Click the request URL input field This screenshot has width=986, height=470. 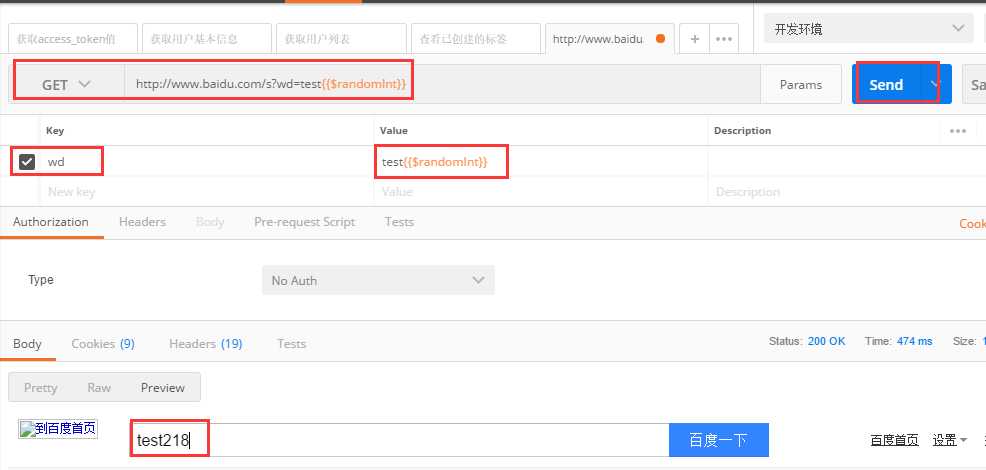[442, 84]
